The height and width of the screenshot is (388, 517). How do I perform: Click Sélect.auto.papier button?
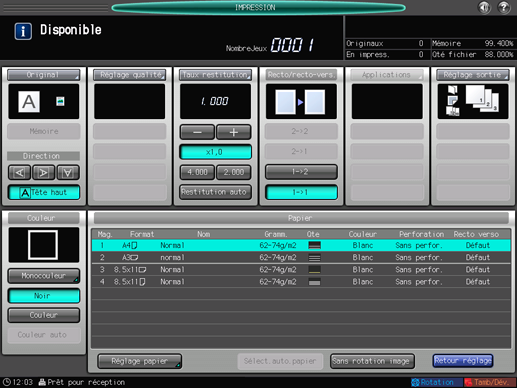pos(280,361)
